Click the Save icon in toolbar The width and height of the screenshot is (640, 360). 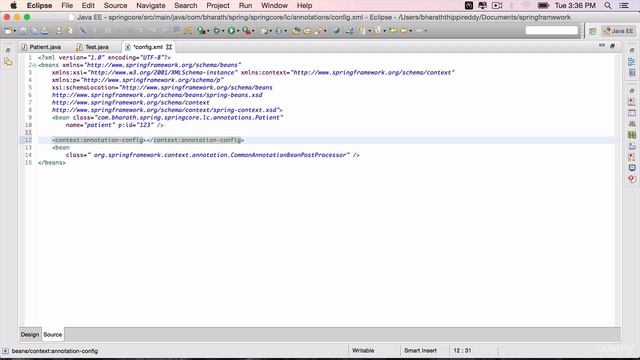tap(23, 31)
